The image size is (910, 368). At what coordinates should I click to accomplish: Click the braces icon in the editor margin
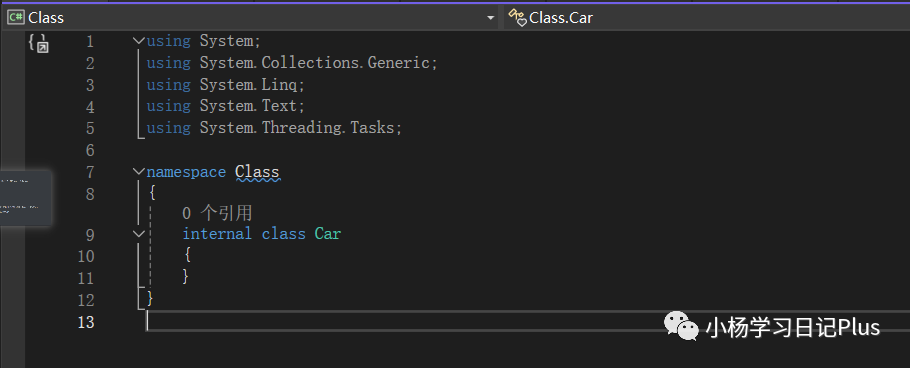38,43
